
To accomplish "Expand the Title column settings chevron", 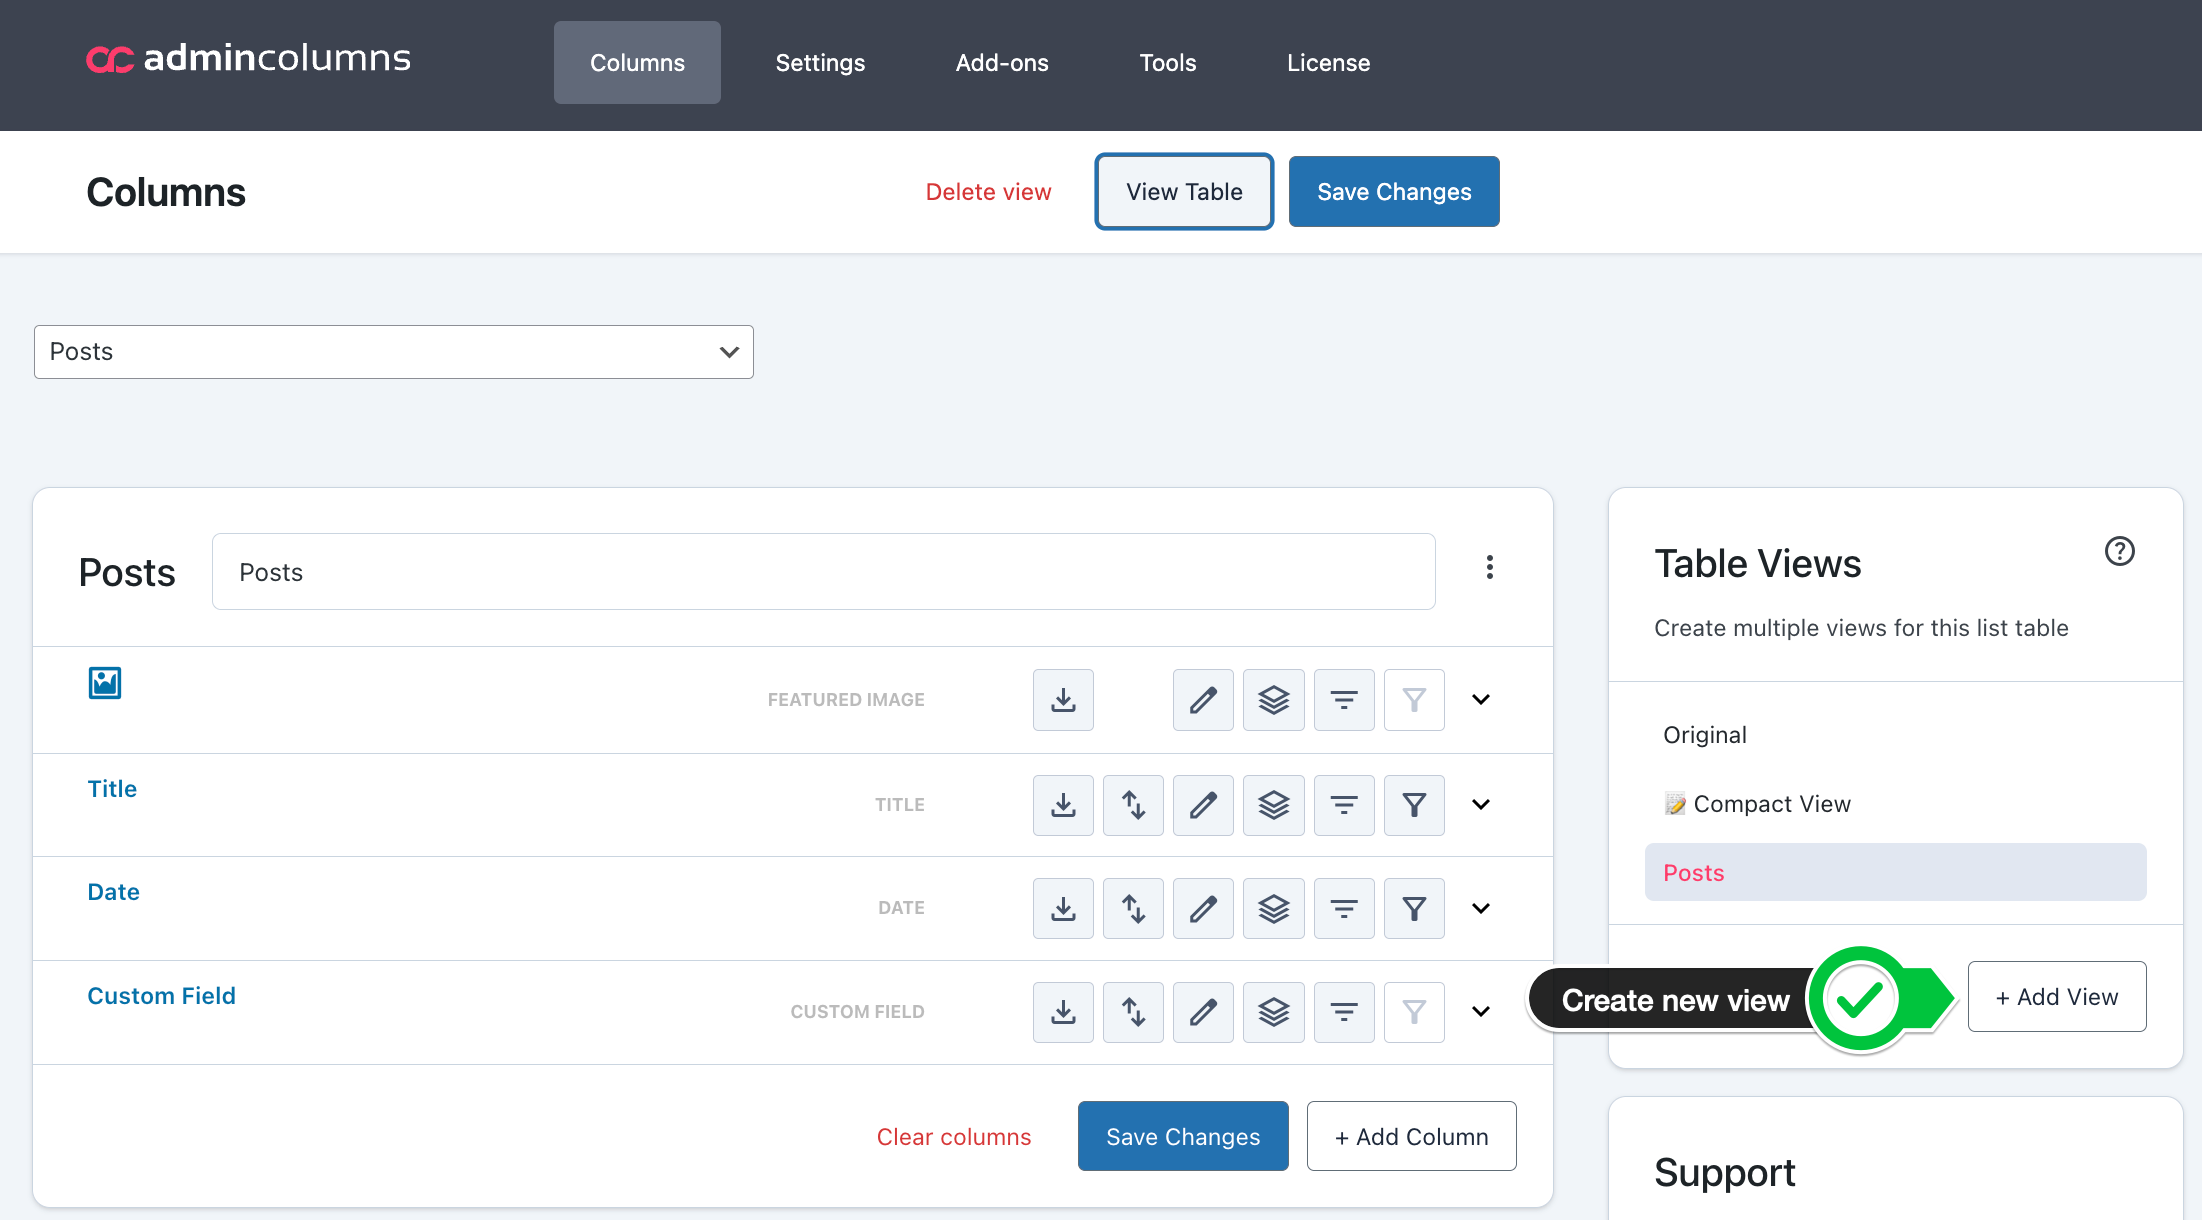I will click(x=1481, y=805).
